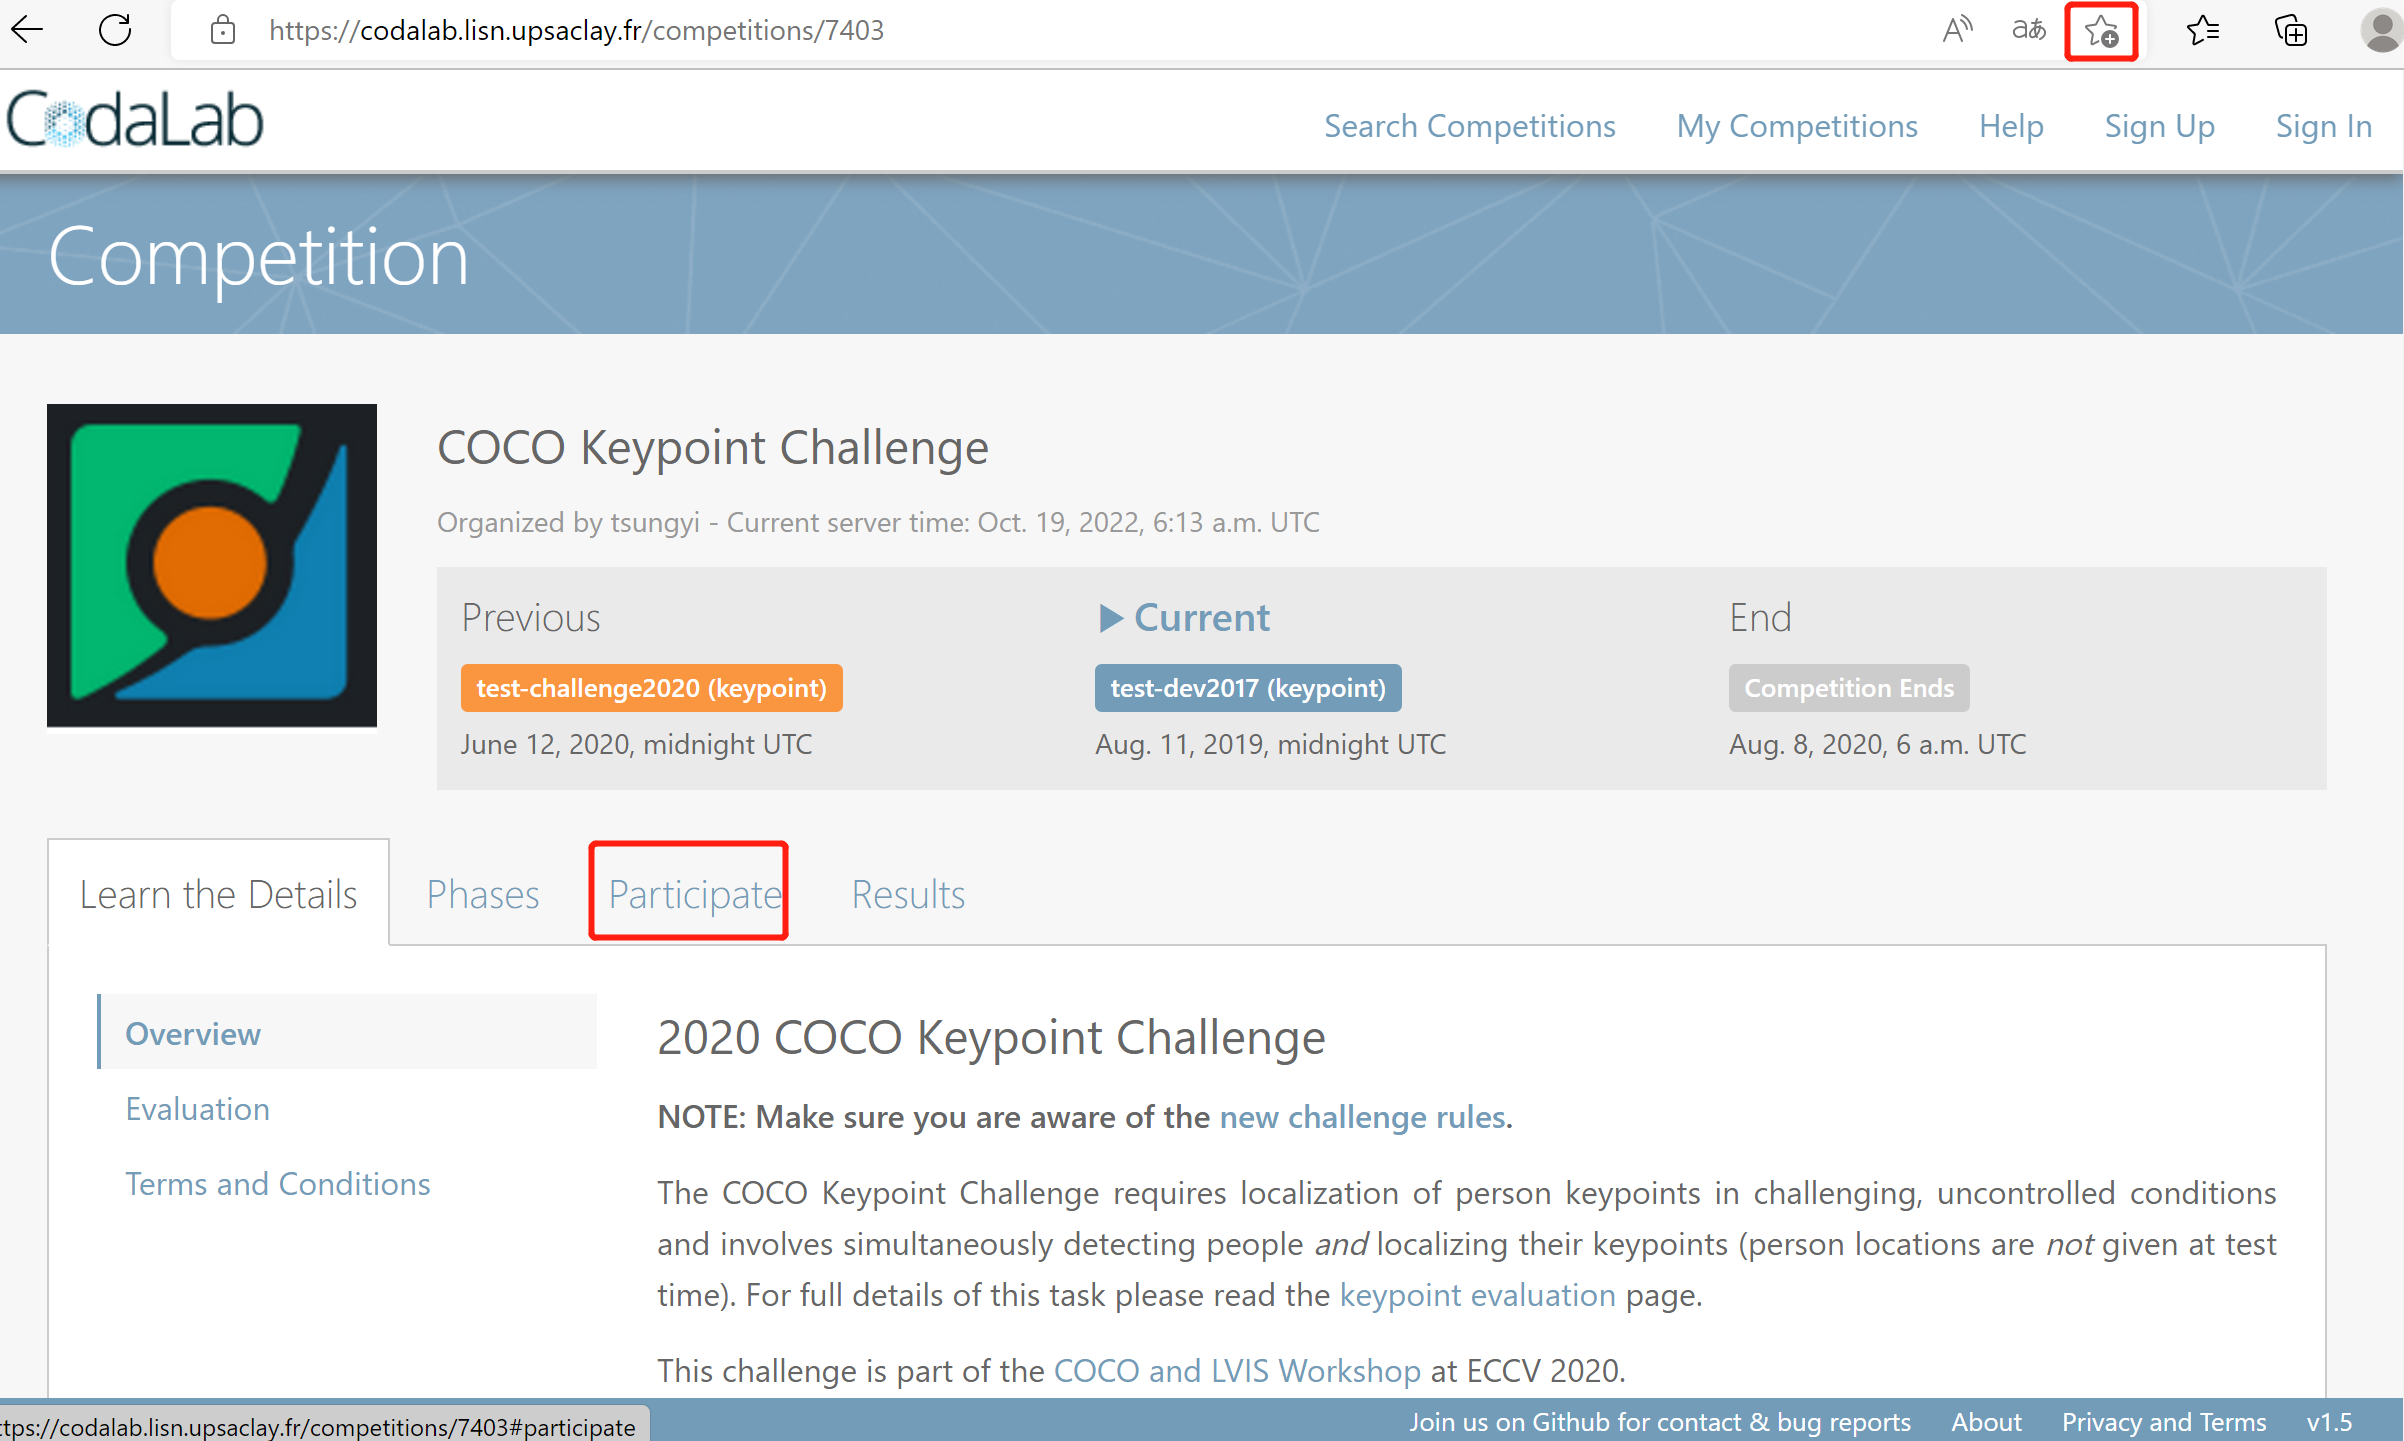Screen dimensions: 2404x1441
Task: Click the 2020 COCO Keypoint Challenge heading
Action: tap(991, 1037)
